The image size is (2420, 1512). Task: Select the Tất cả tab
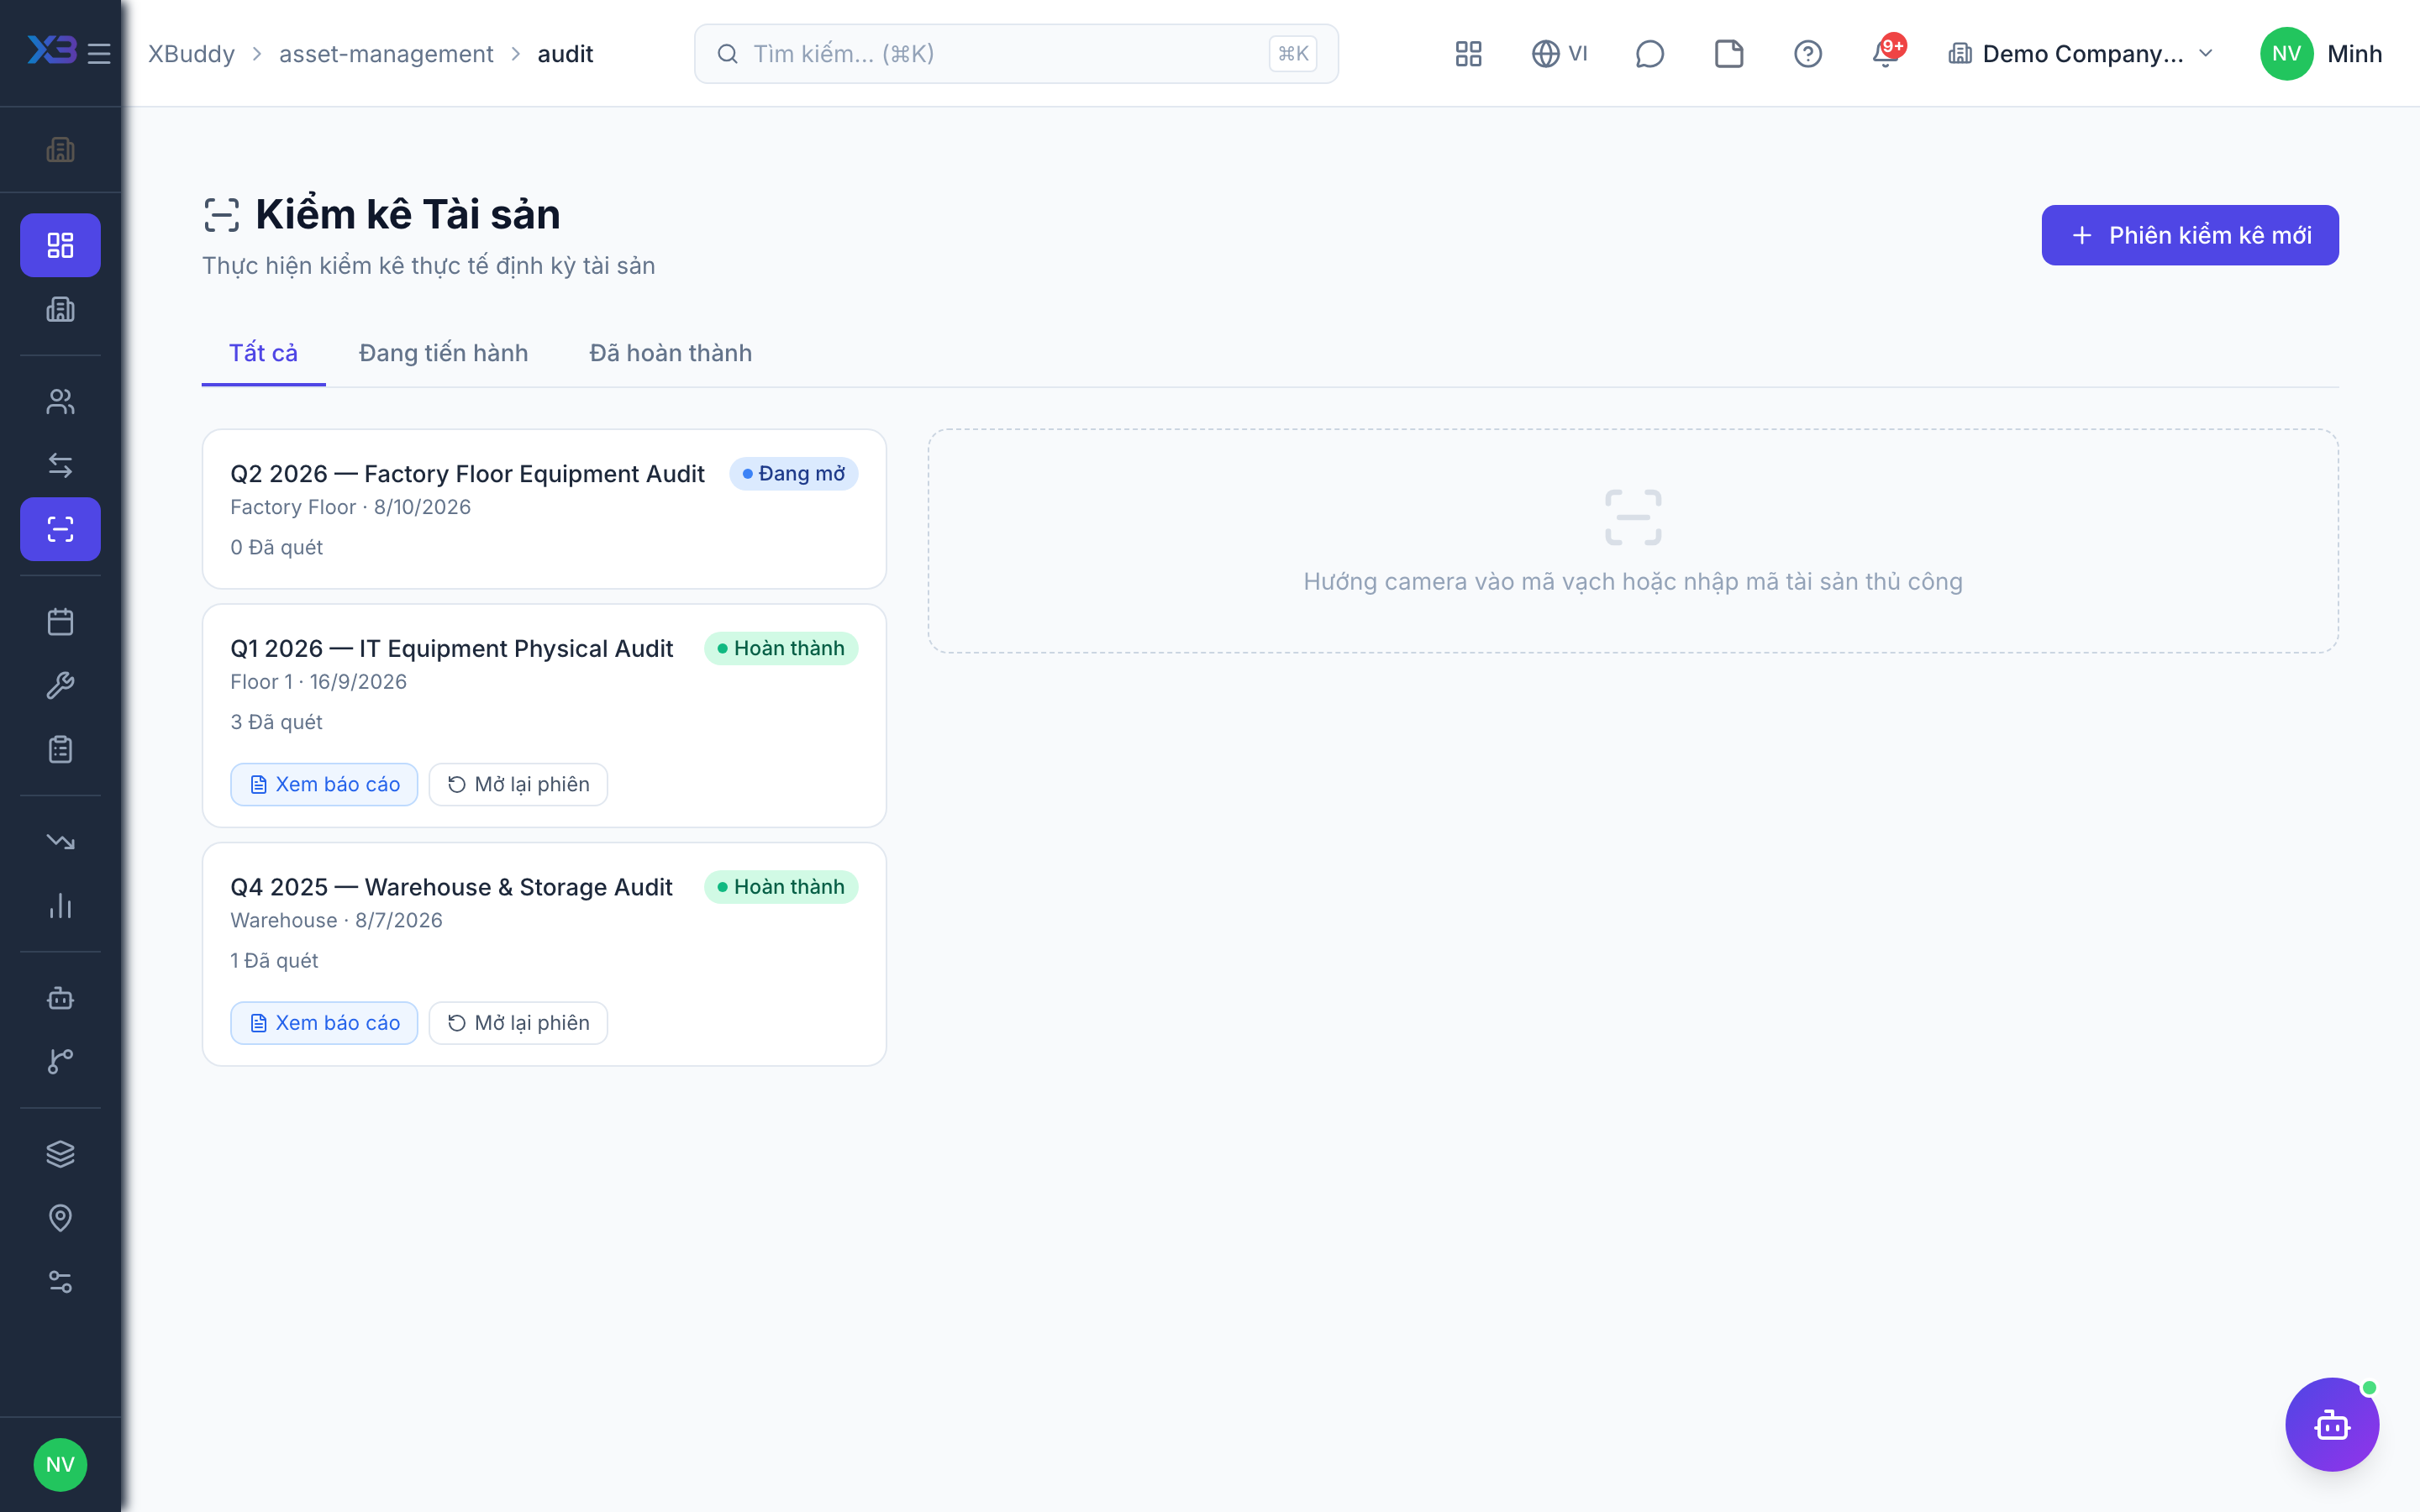tap(263, 353)
